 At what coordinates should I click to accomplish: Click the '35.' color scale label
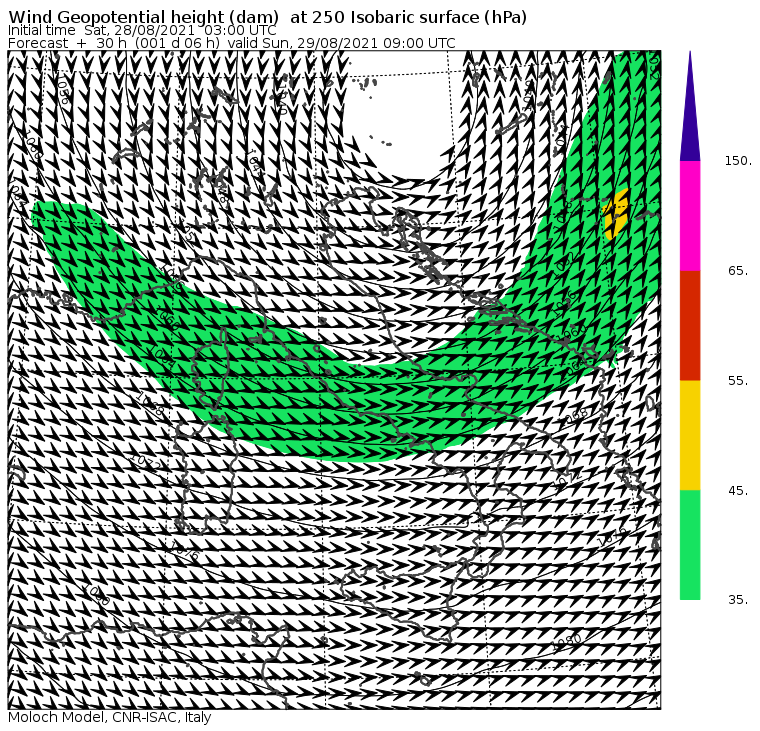(x=738, y=600)
